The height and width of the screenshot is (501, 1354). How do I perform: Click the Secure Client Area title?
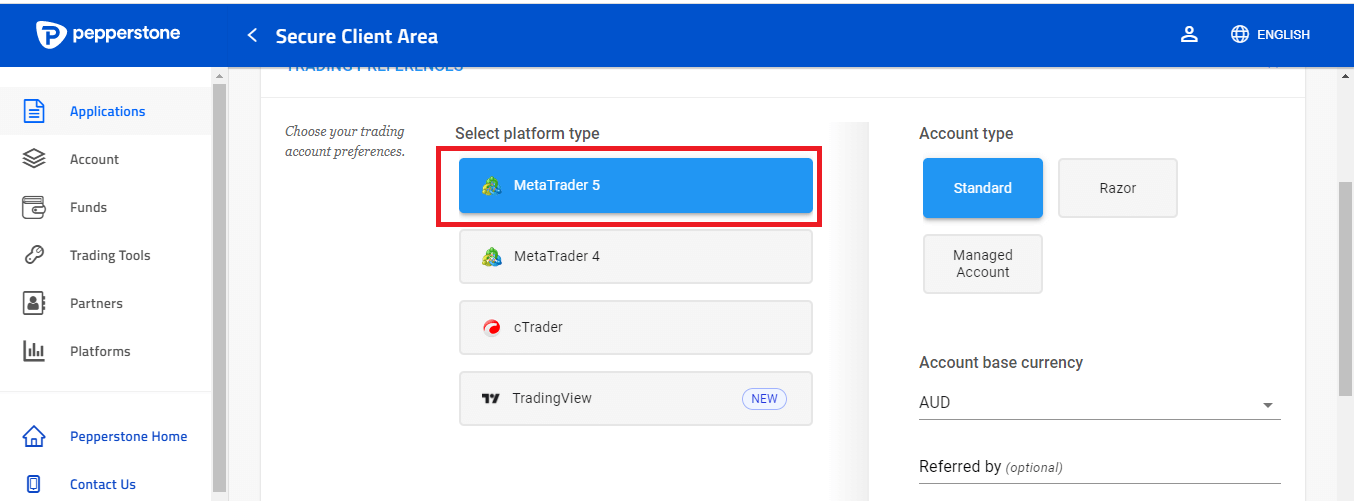coord(356,36)
